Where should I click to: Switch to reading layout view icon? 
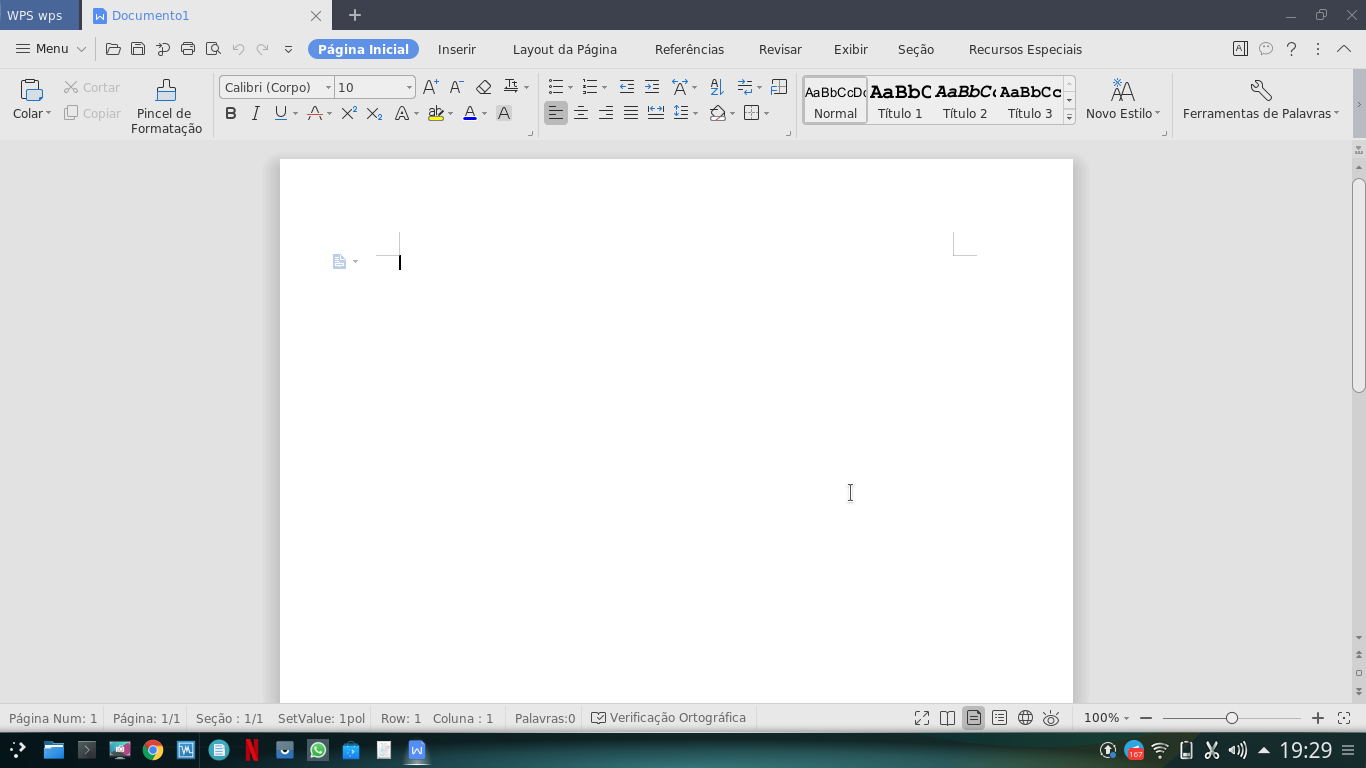click(947, 718)
